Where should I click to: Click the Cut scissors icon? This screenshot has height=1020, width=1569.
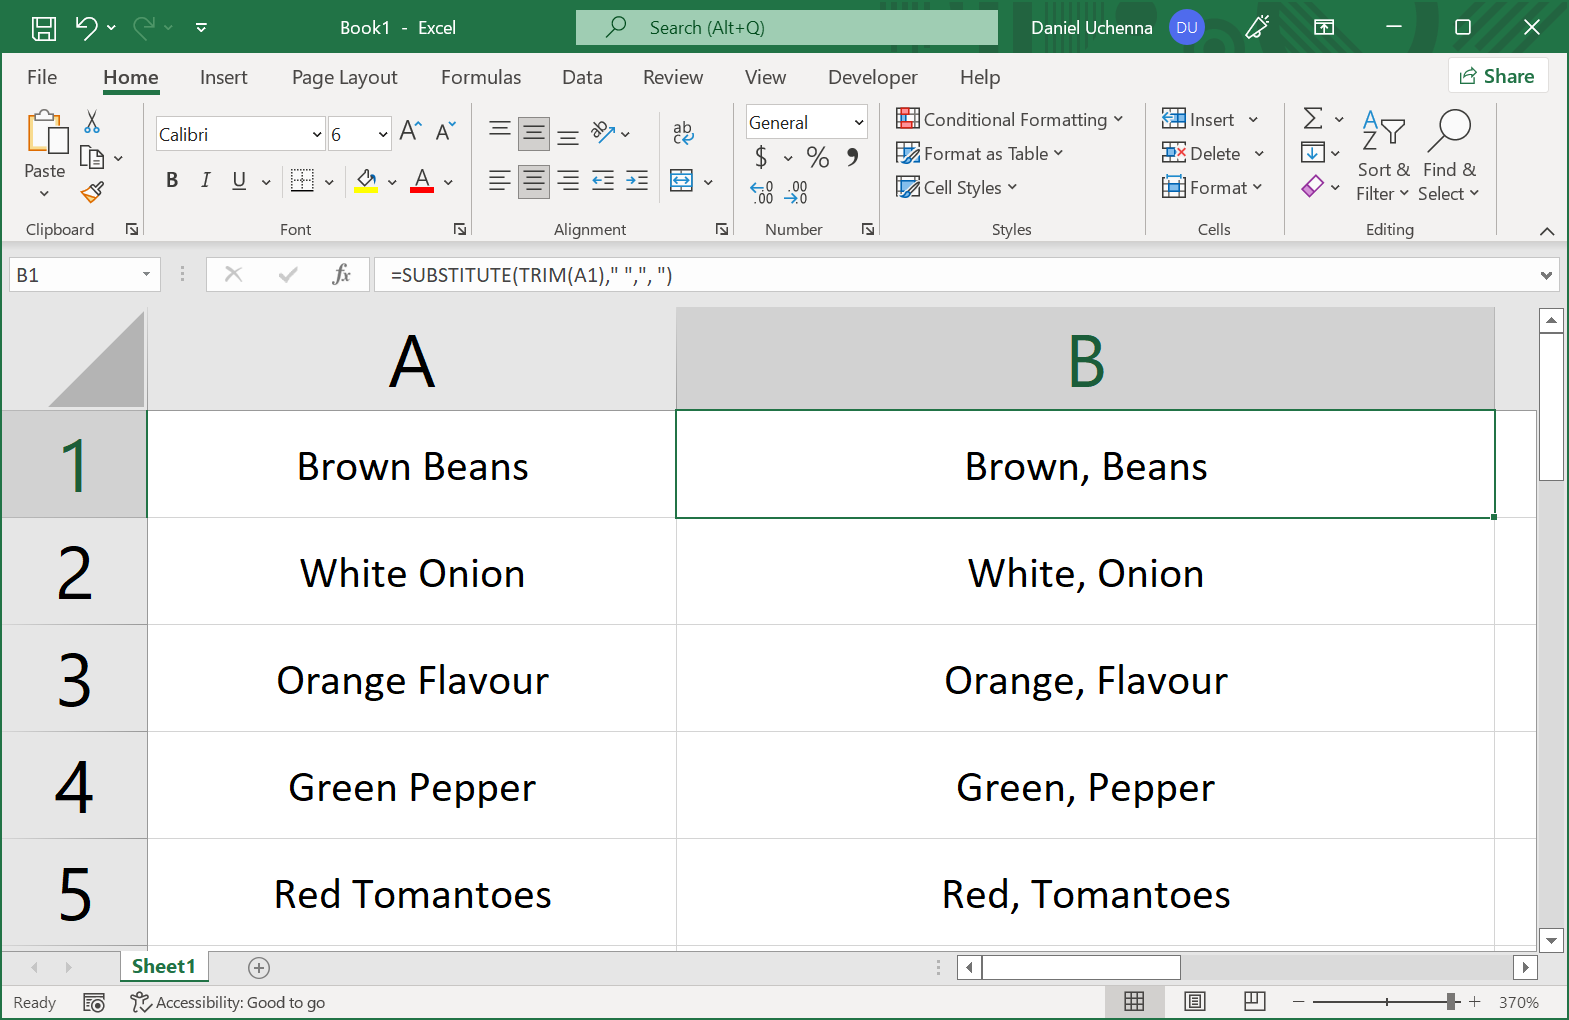(92, 122)
